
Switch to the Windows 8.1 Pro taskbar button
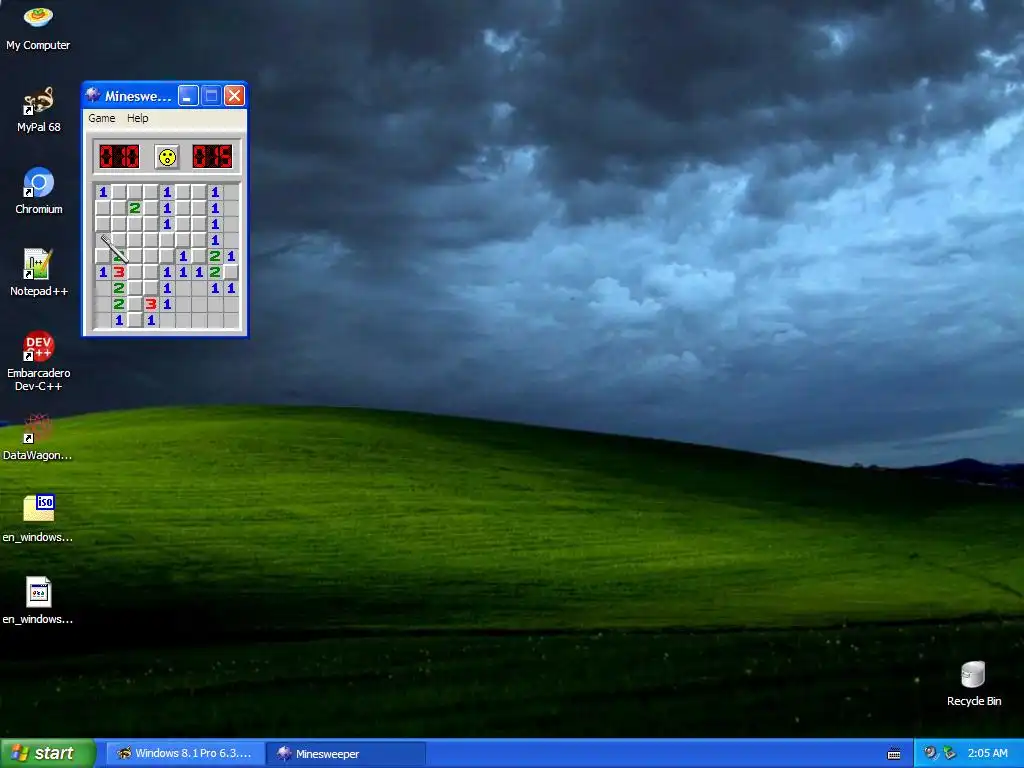click(x=185, y=754)
